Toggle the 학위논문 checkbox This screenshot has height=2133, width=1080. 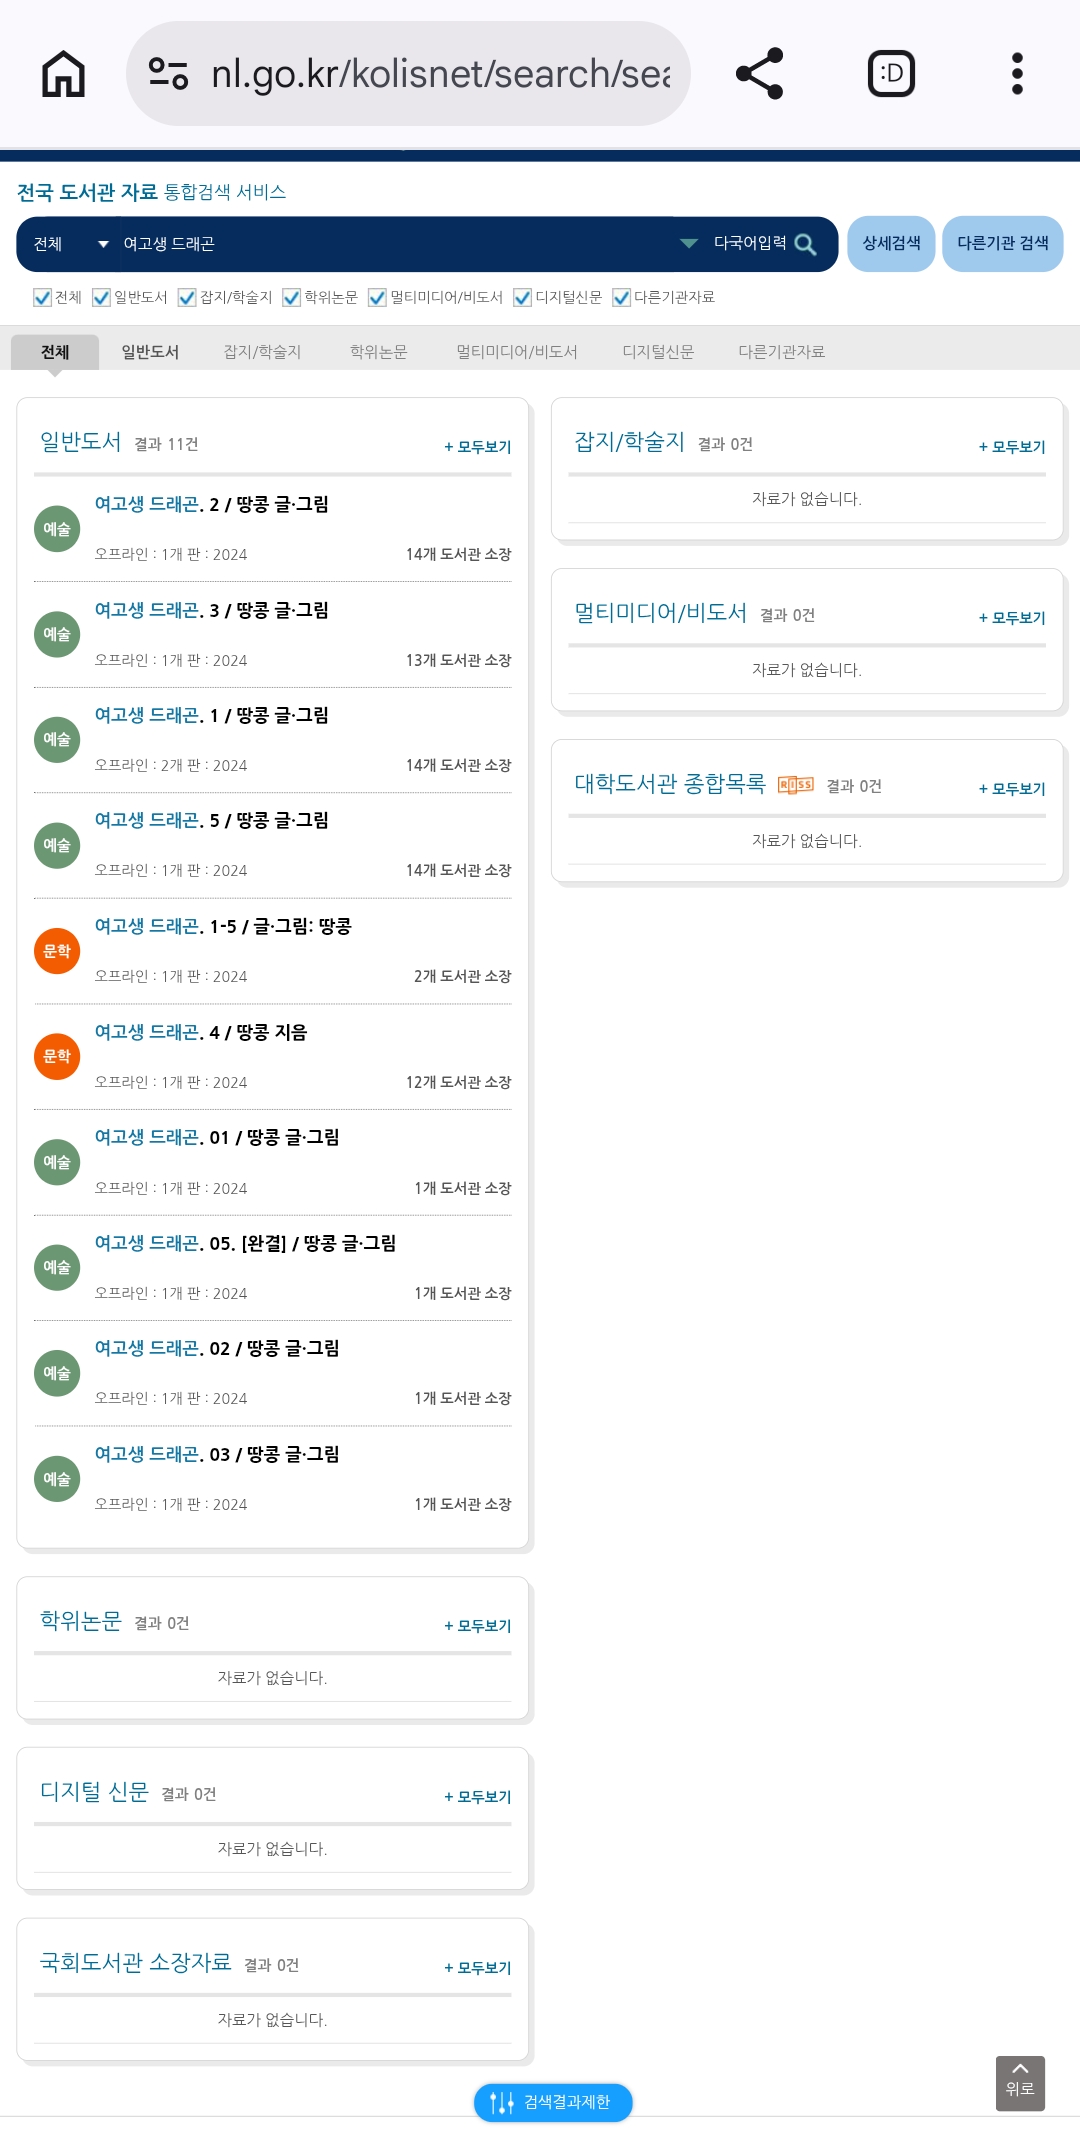(x=291, y=297)
